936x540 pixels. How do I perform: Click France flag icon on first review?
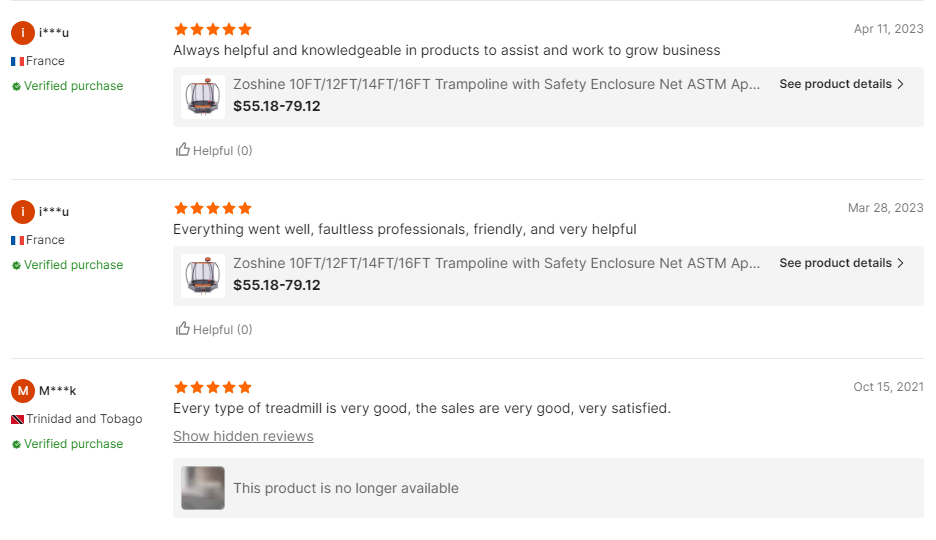[17, 61]
